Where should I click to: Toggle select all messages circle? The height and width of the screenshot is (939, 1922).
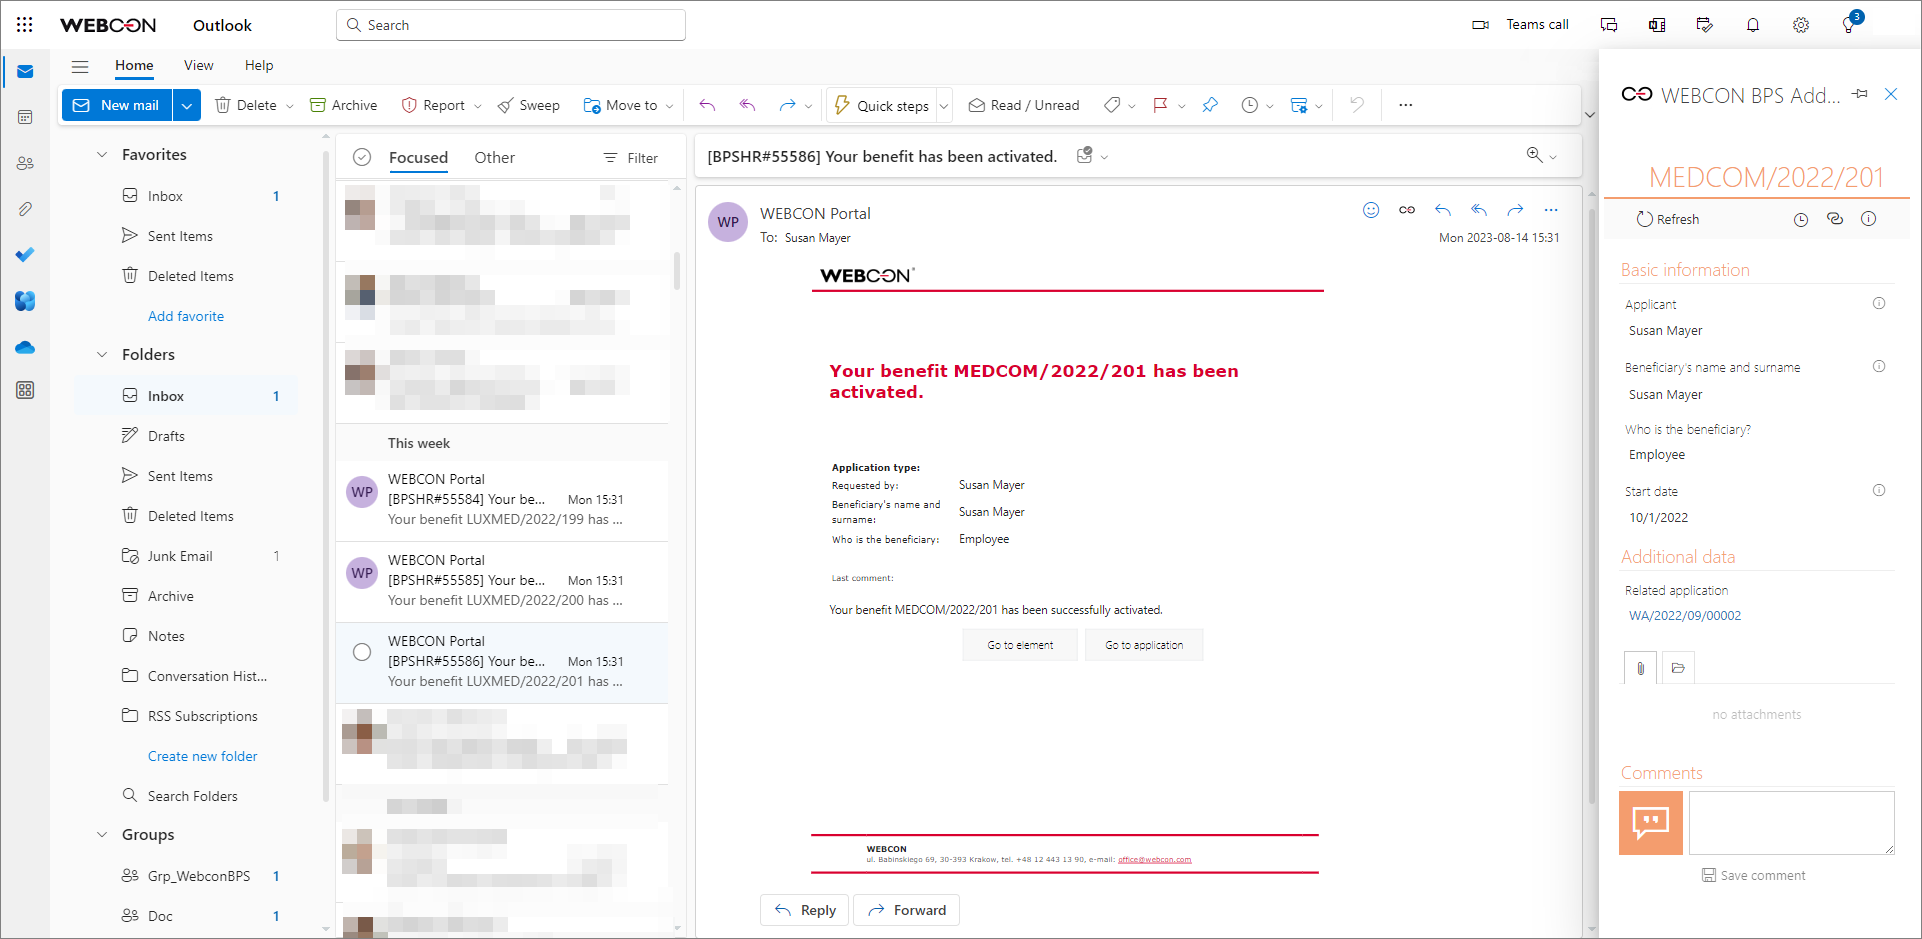[362, 157]
